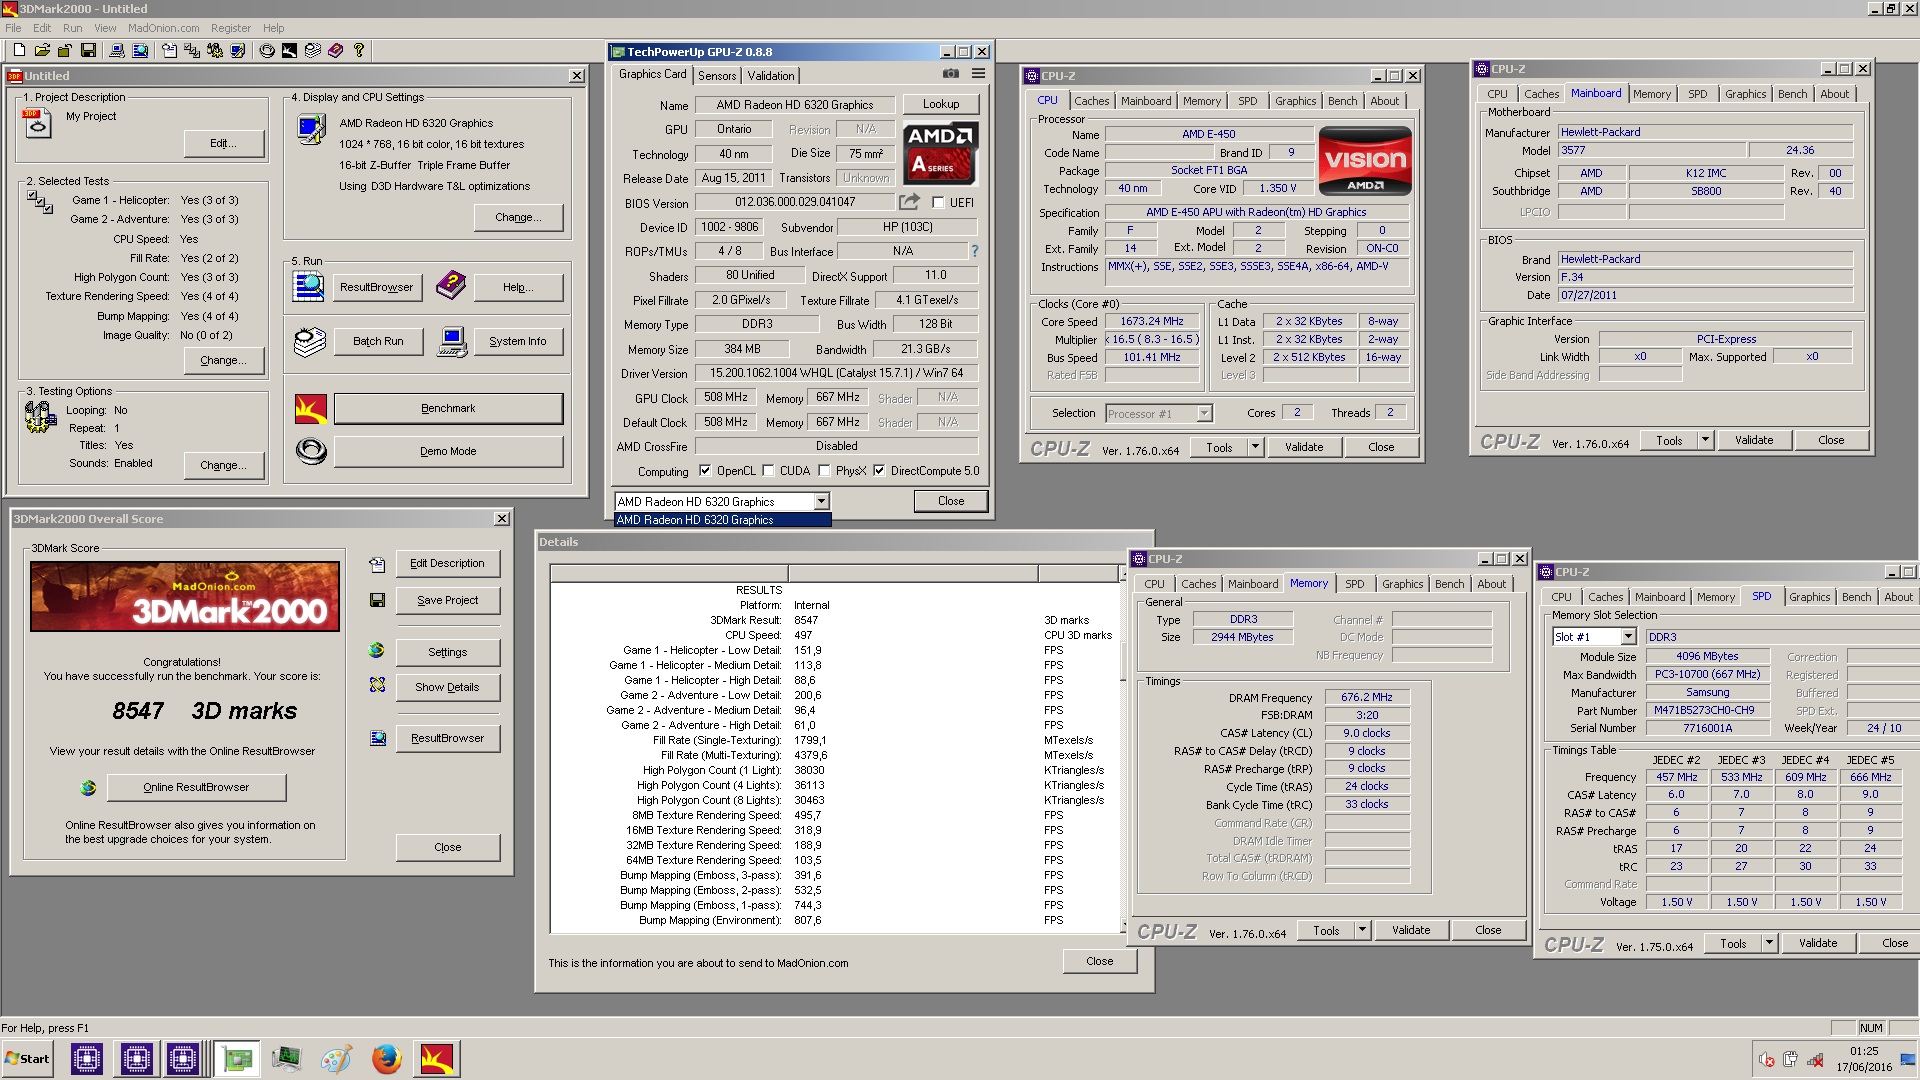Click the New project toolbar icon
Viewport: 1920px width, 1080px height.
(19, 50)
